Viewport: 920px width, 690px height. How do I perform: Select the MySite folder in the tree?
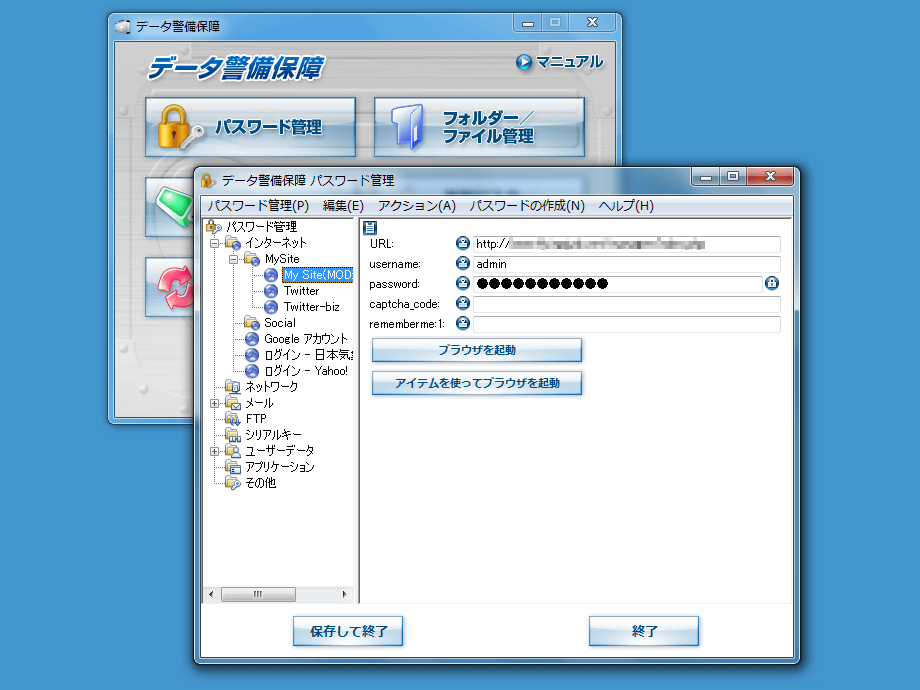click(282, 259)
